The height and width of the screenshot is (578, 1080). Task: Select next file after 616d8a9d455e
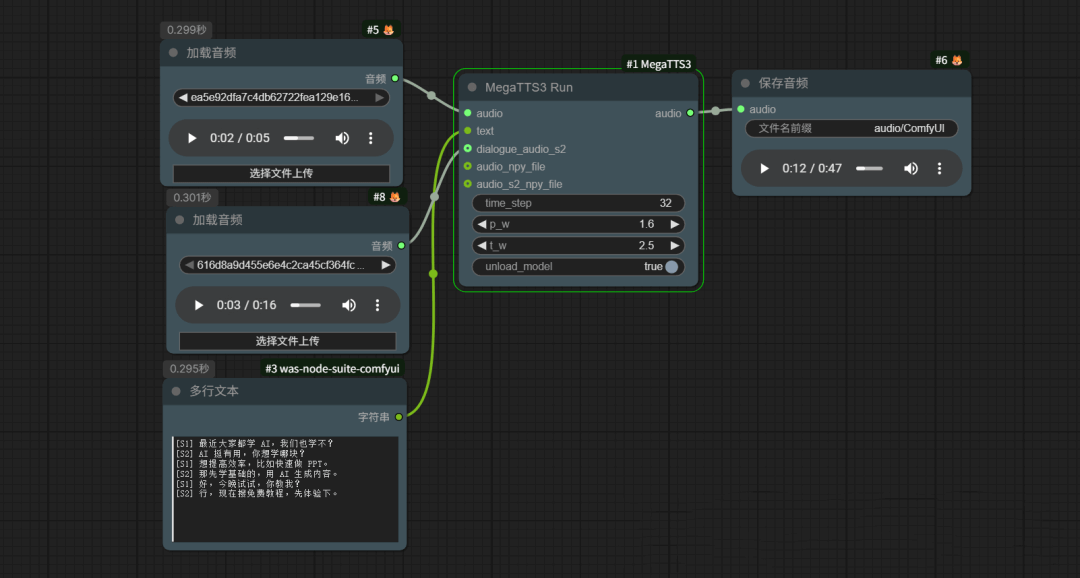(386, 265)
